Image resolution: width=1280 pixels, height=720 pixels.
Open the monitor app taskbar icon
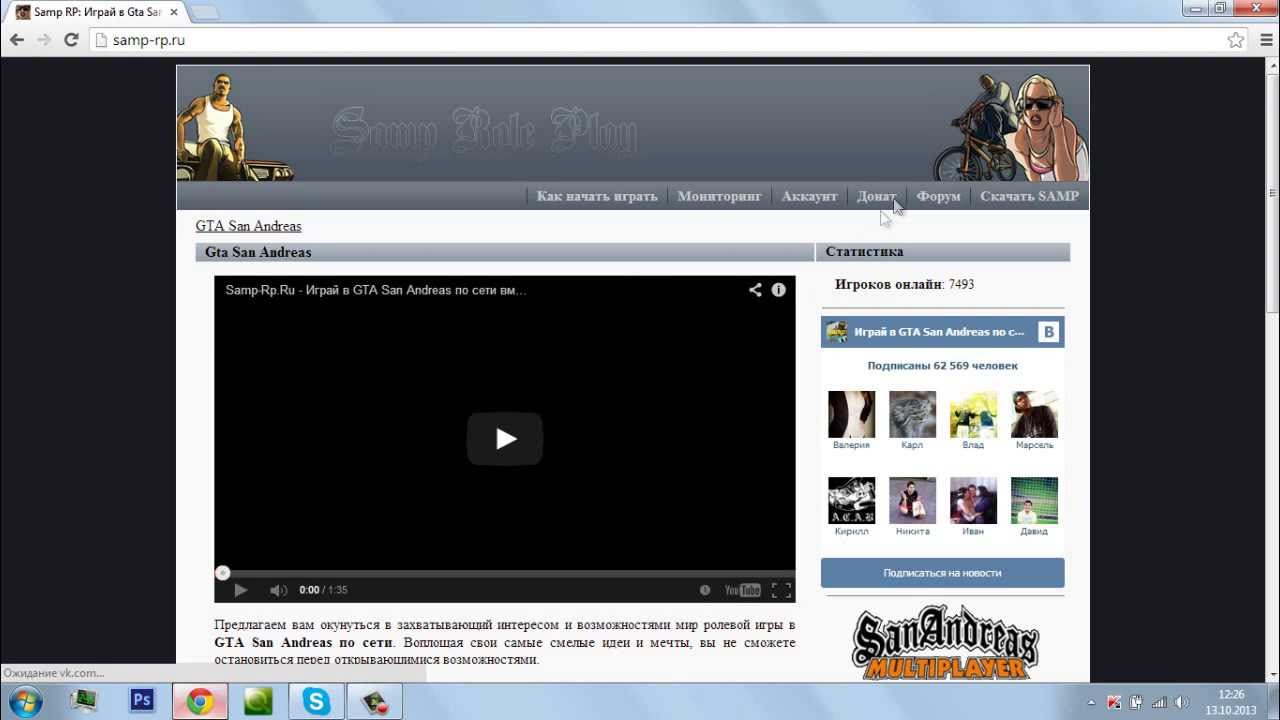point(84,701)
